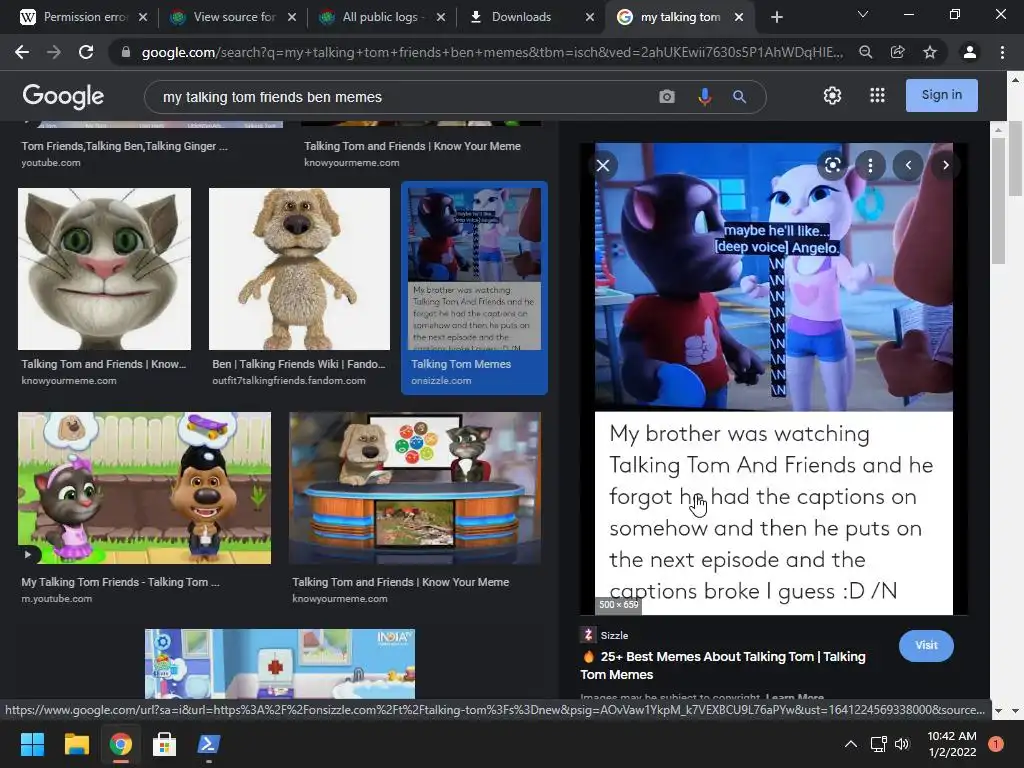The height and width of the screenshot is (768, 1024).
Task: Open the notification badge in the tray
Action: [996, 744]
